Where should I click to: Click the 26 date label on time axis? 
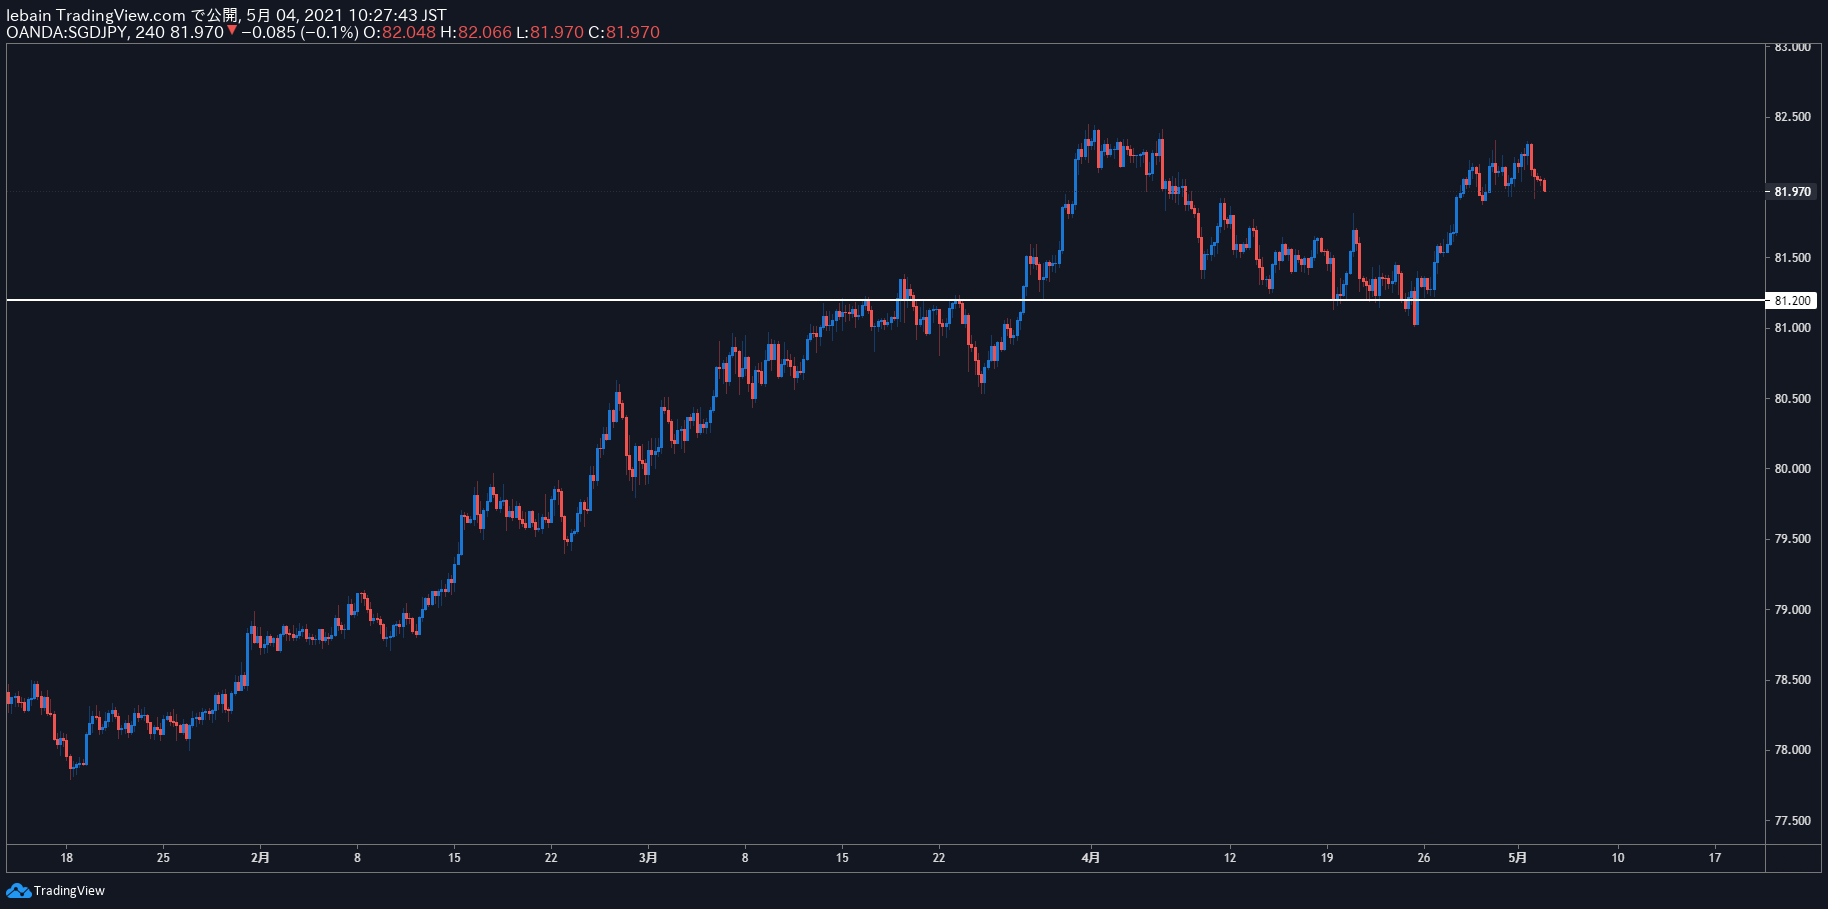(x=1424, y=857)
